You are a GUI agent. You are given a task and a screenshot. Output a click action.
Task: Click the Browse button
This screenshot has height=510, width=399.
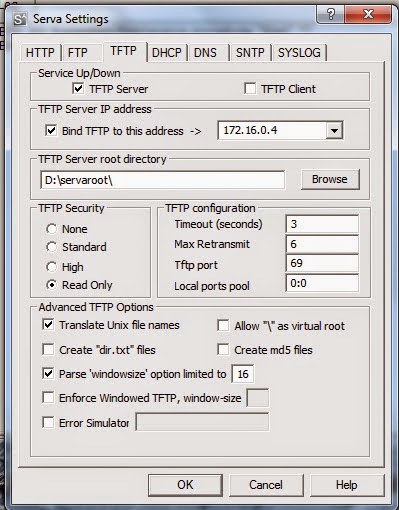pos(330,179)
